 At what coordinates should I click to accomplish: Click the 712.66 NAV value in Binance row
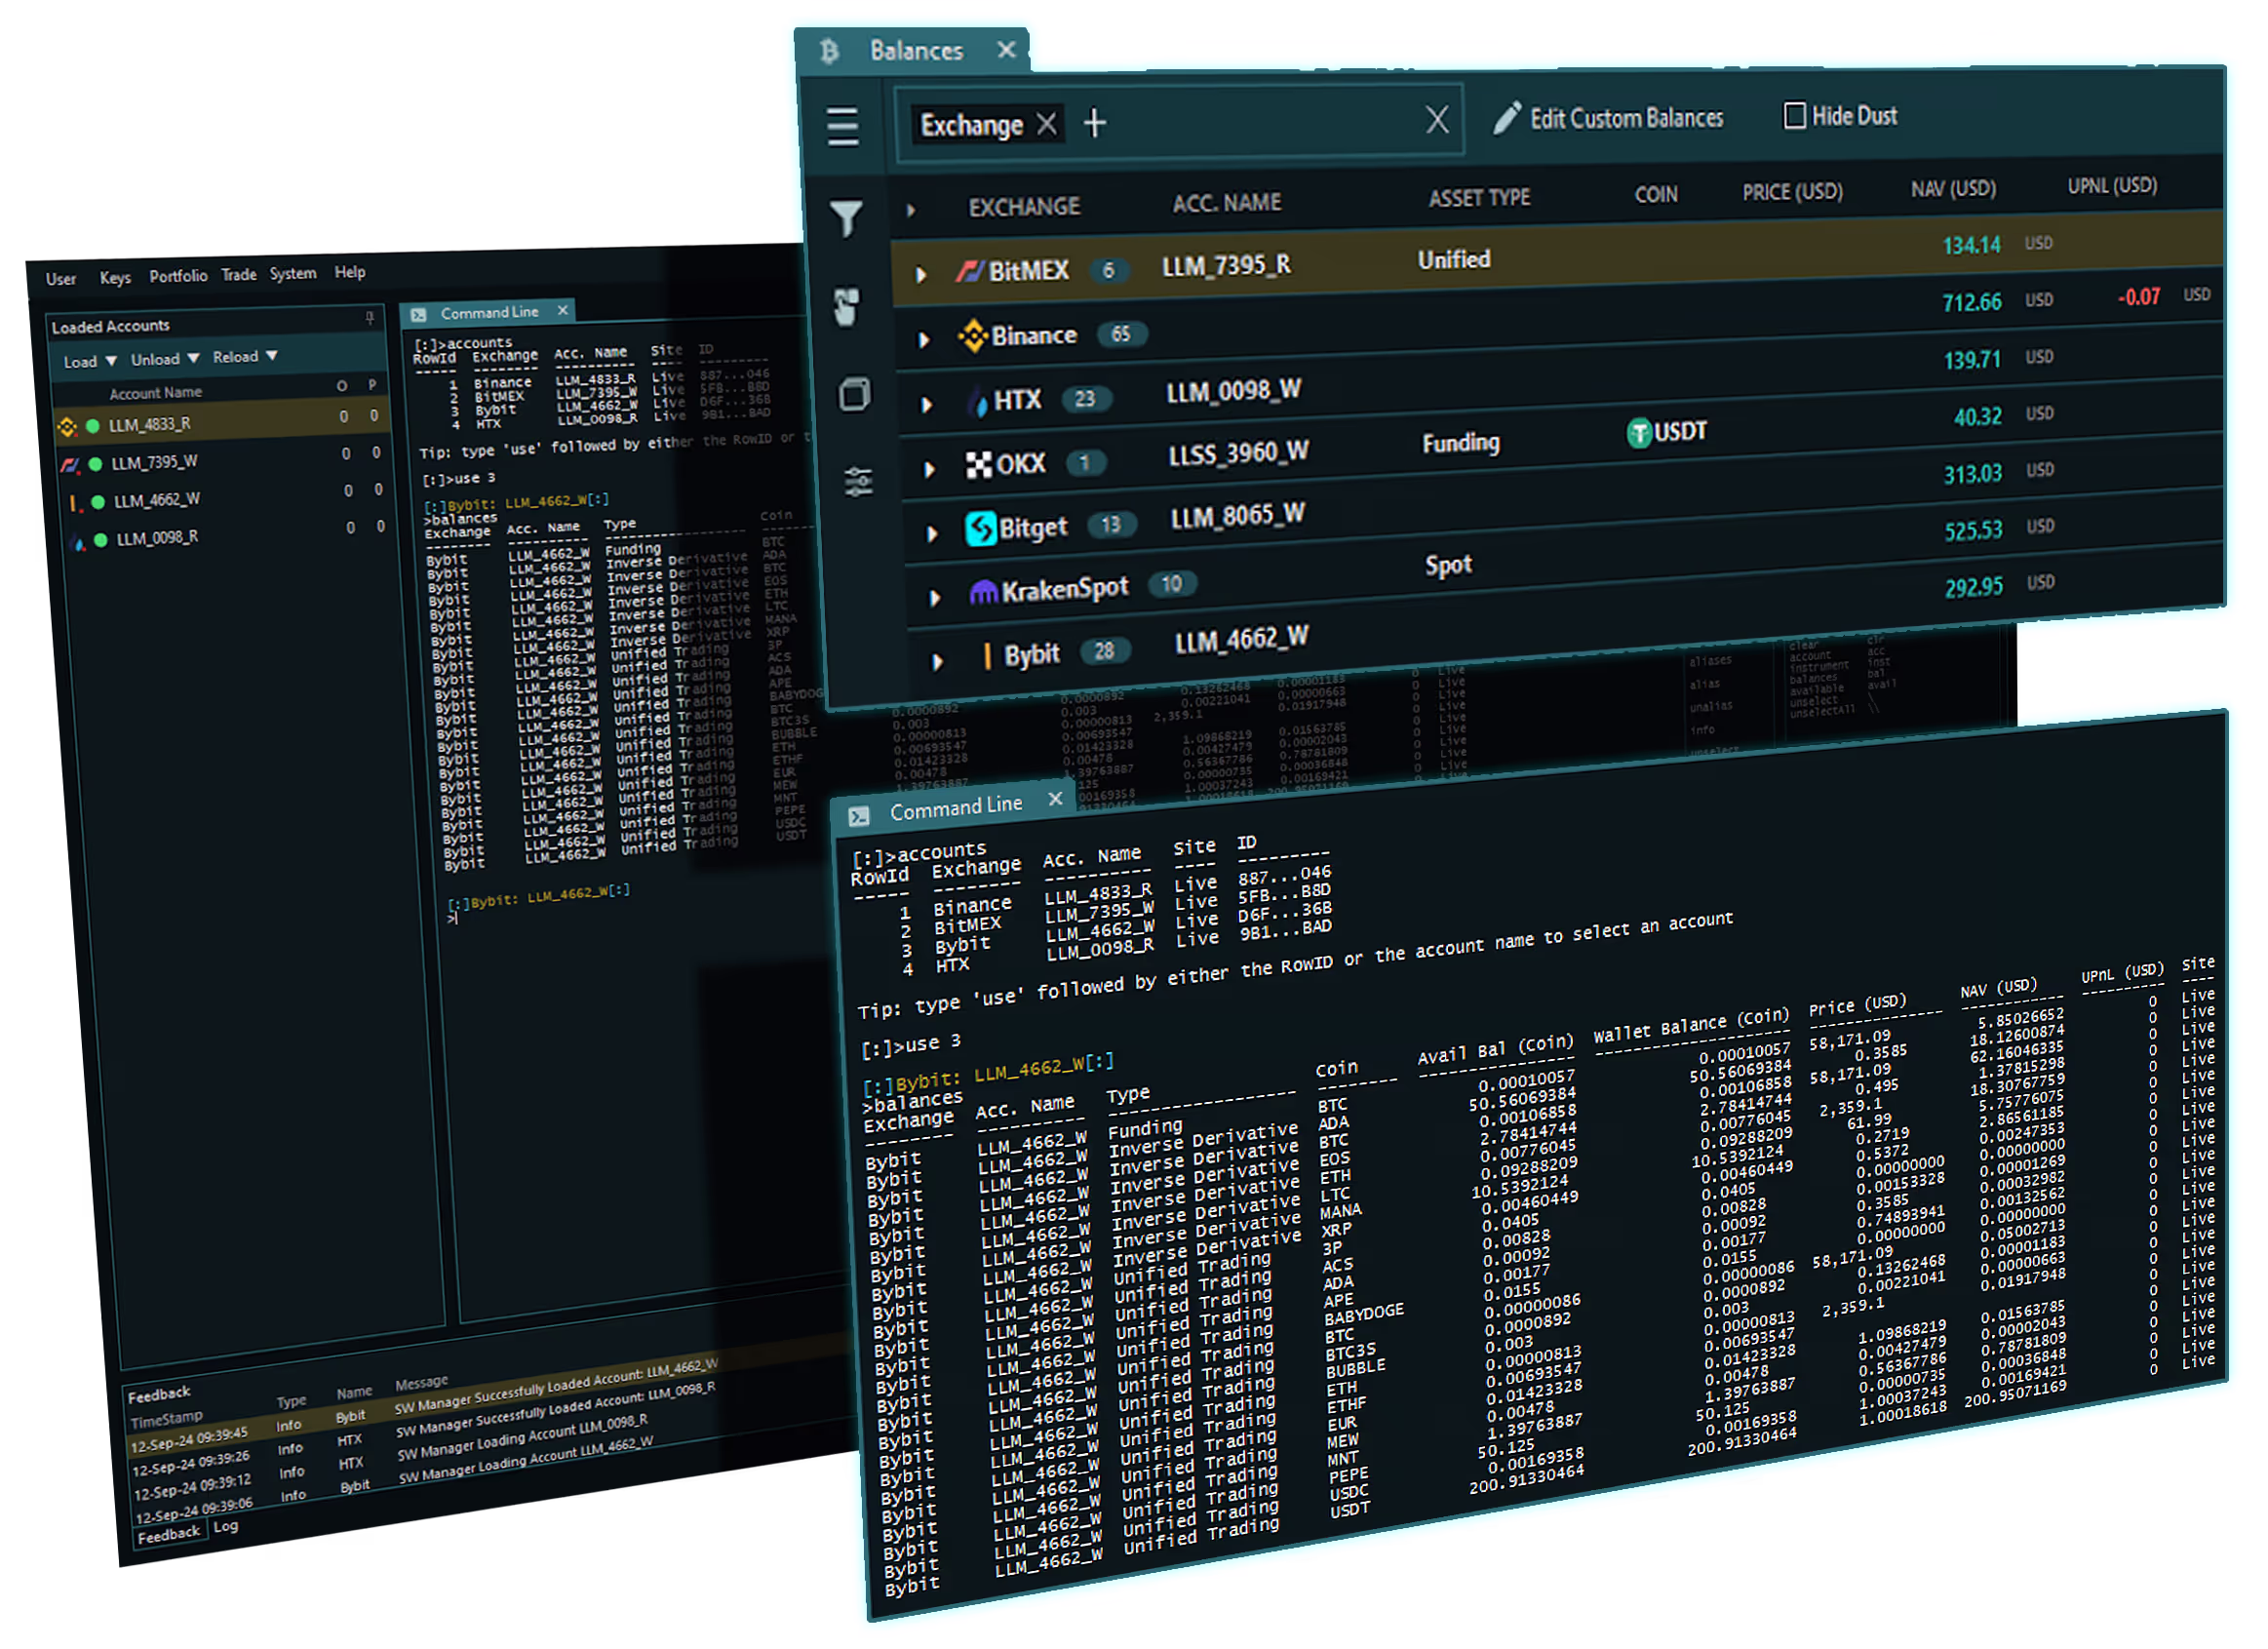(x=1971, y=302)
